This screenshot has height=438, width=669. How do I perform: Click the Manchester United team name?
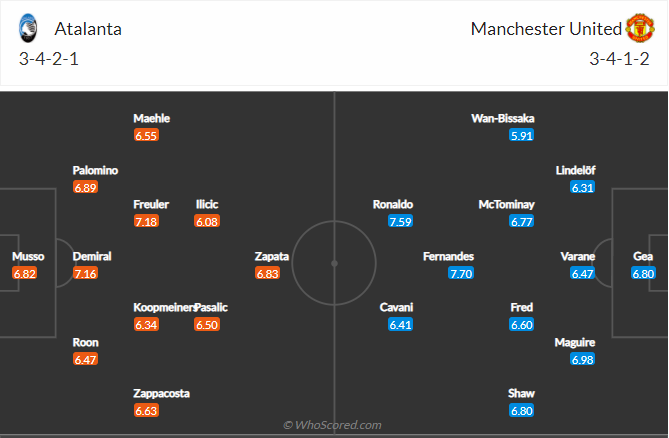pos(545,29)
